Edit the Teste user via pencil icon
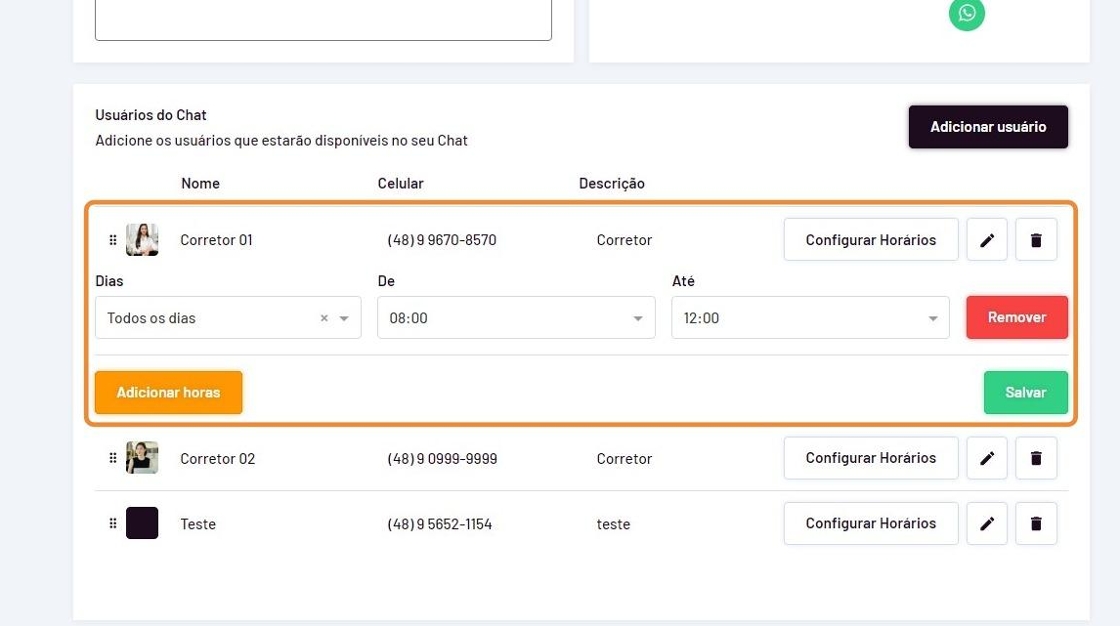Image resolution: width=1120 pixels, height=626 pixels. click(987, 523)
